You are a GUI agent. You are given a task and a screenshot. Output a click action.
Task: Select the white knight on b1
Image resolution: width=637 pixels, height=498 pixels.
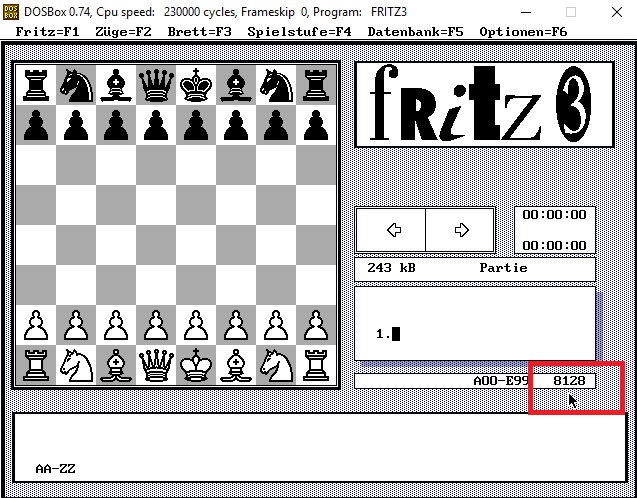(76, 365)
